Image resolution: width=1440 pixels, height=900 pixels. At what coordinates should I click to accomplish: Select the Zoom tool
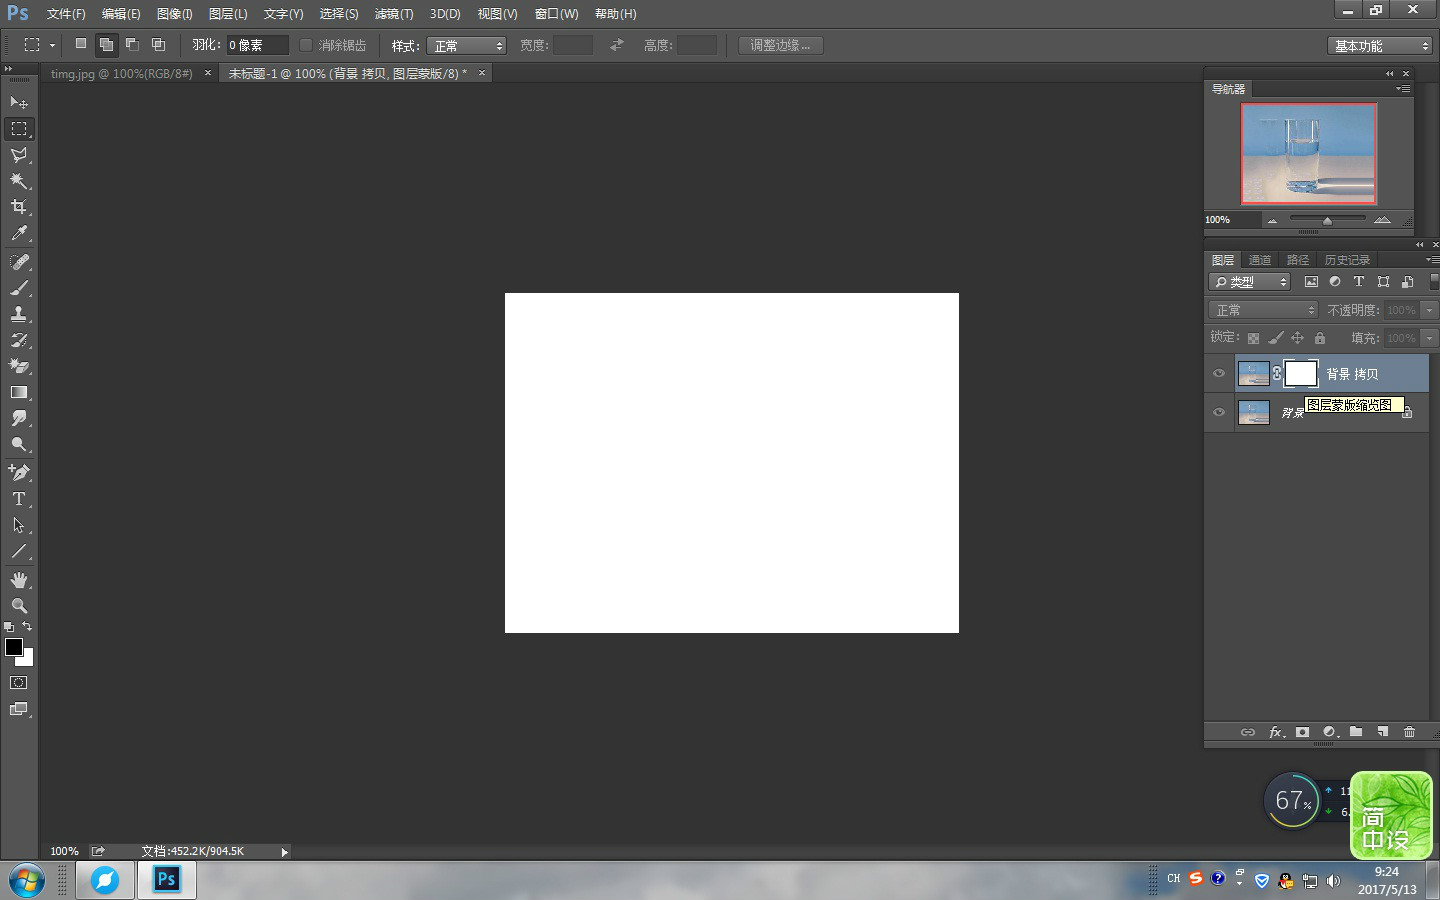tap(18, 606)
